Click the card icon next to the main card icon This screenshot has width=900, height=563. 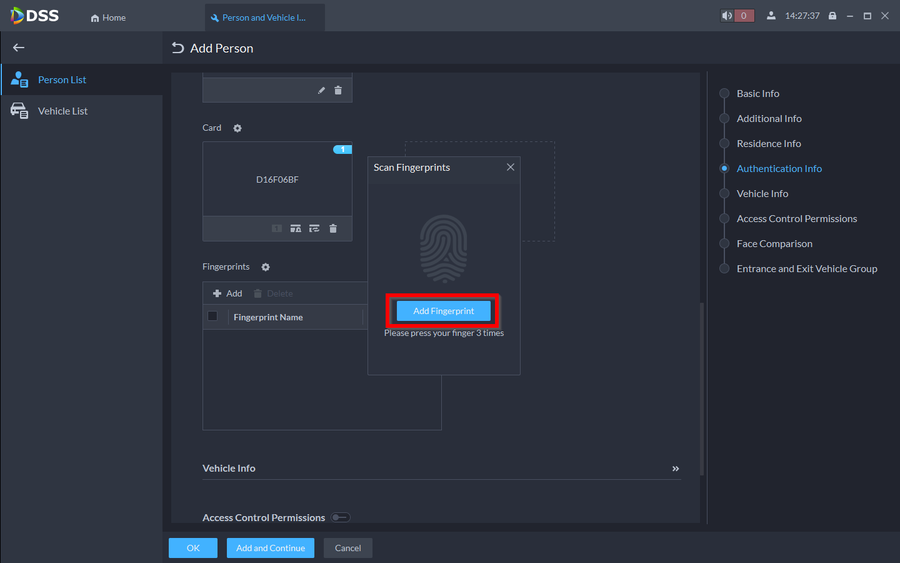click(296, 228)
